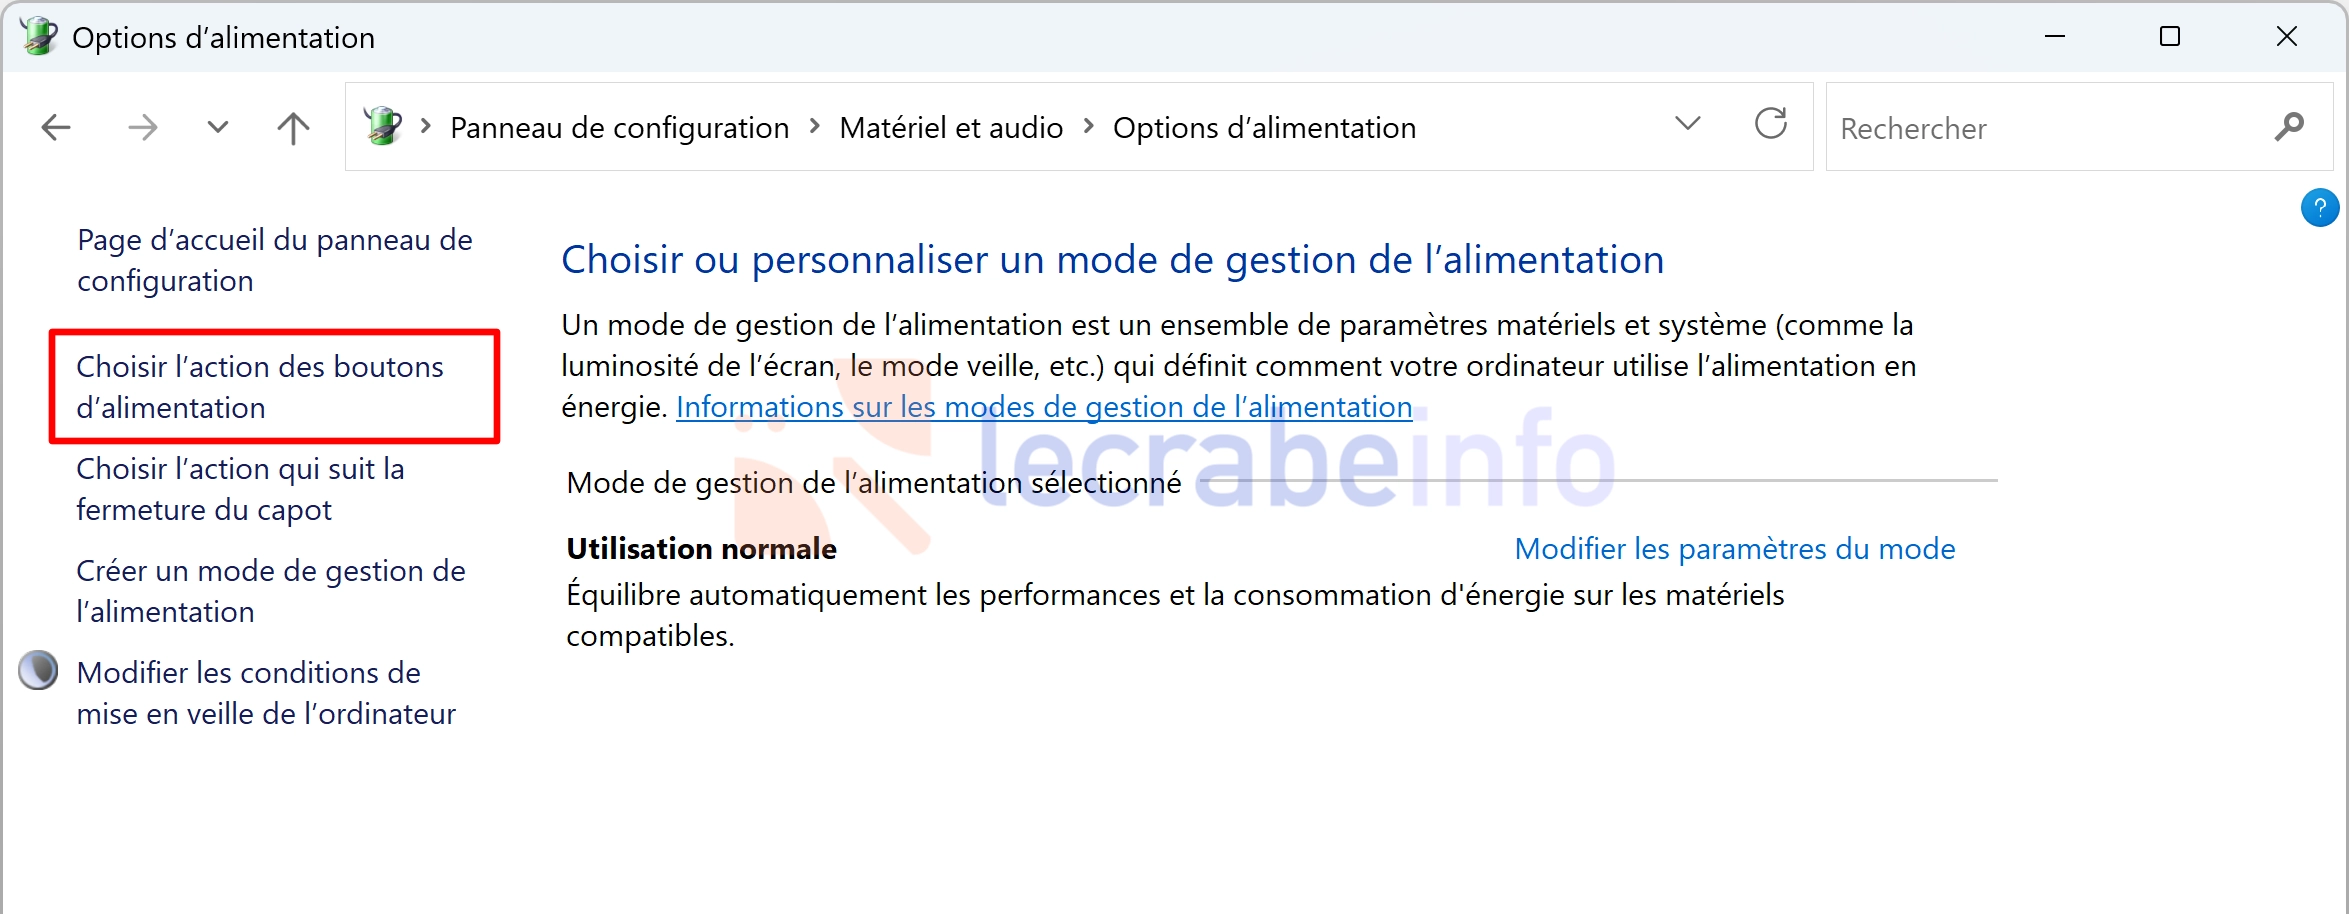Viewport: 2349px width, 914px height.
Task: Click the Forward navigation arrow
Action: [x=142, y=127]
